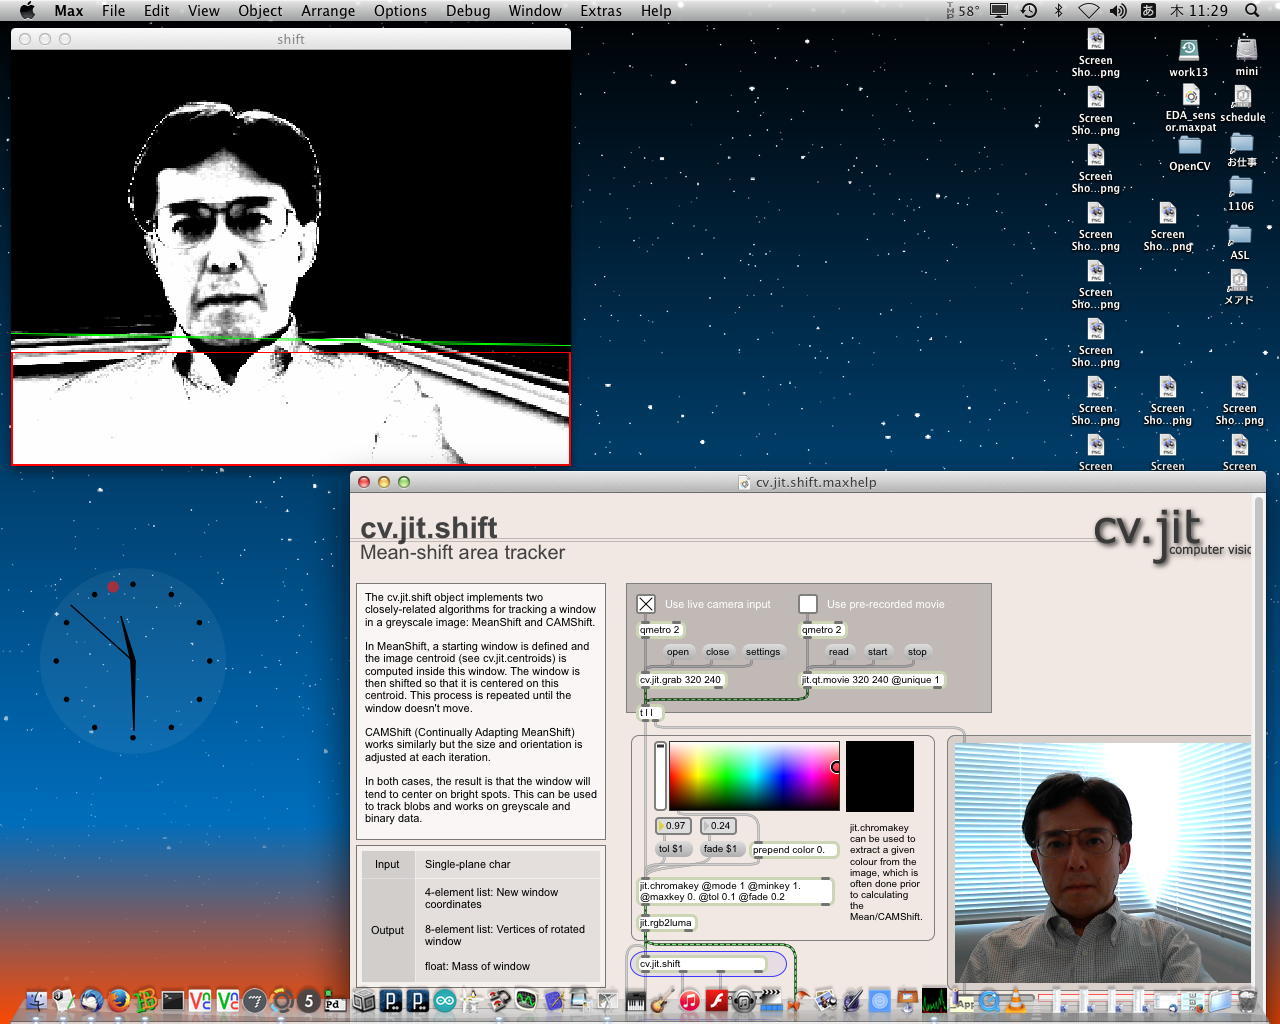Open the Japanese input source icon
1280x1024 pixels.
[1148, 11]
